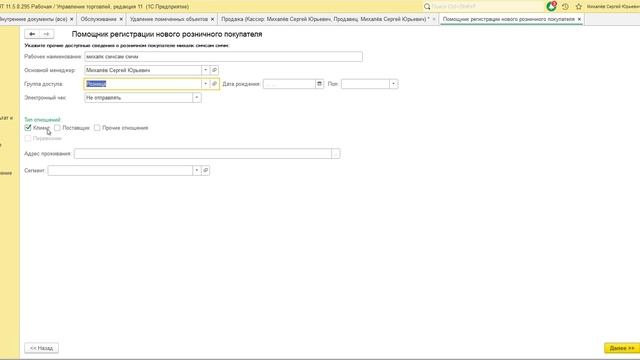This screenshot has height=360, width=640.
Task: Click the Далее >> button
Action: click(622, 348)
